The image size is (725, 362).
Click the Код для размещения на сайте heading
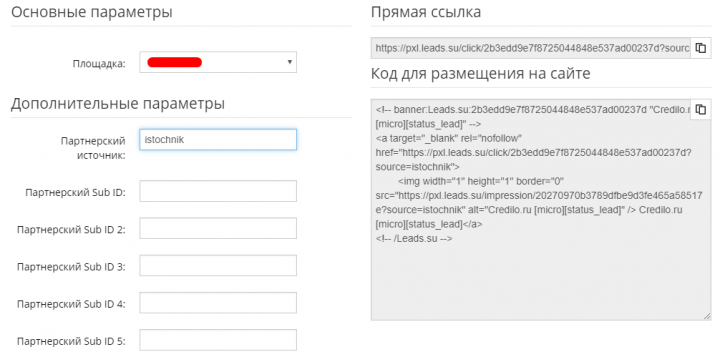[480, 74]
